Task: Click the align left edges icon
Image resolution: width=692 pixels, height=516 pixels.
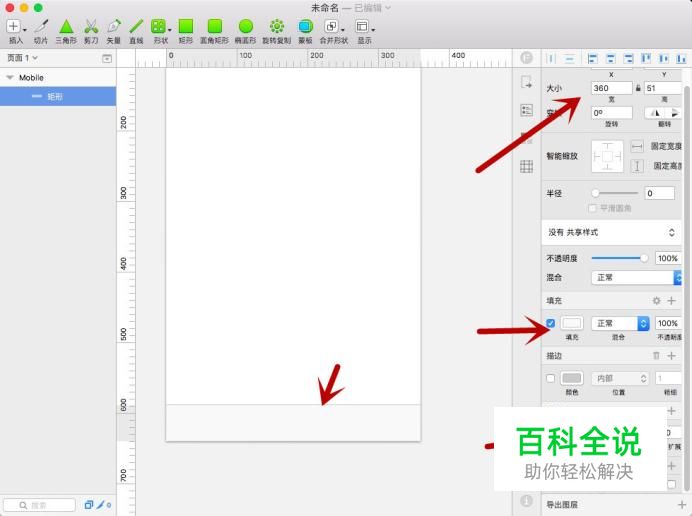Action: tap(593, 58)
